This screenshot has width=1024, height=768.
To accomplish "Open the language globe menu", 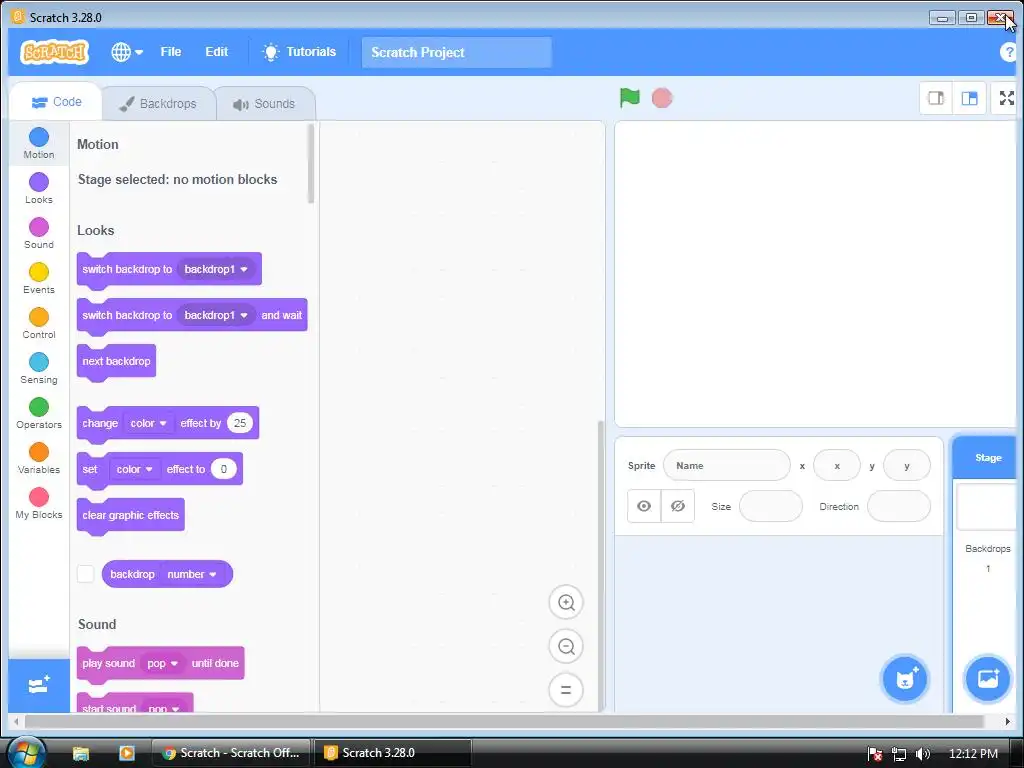I will pos(127,52).
